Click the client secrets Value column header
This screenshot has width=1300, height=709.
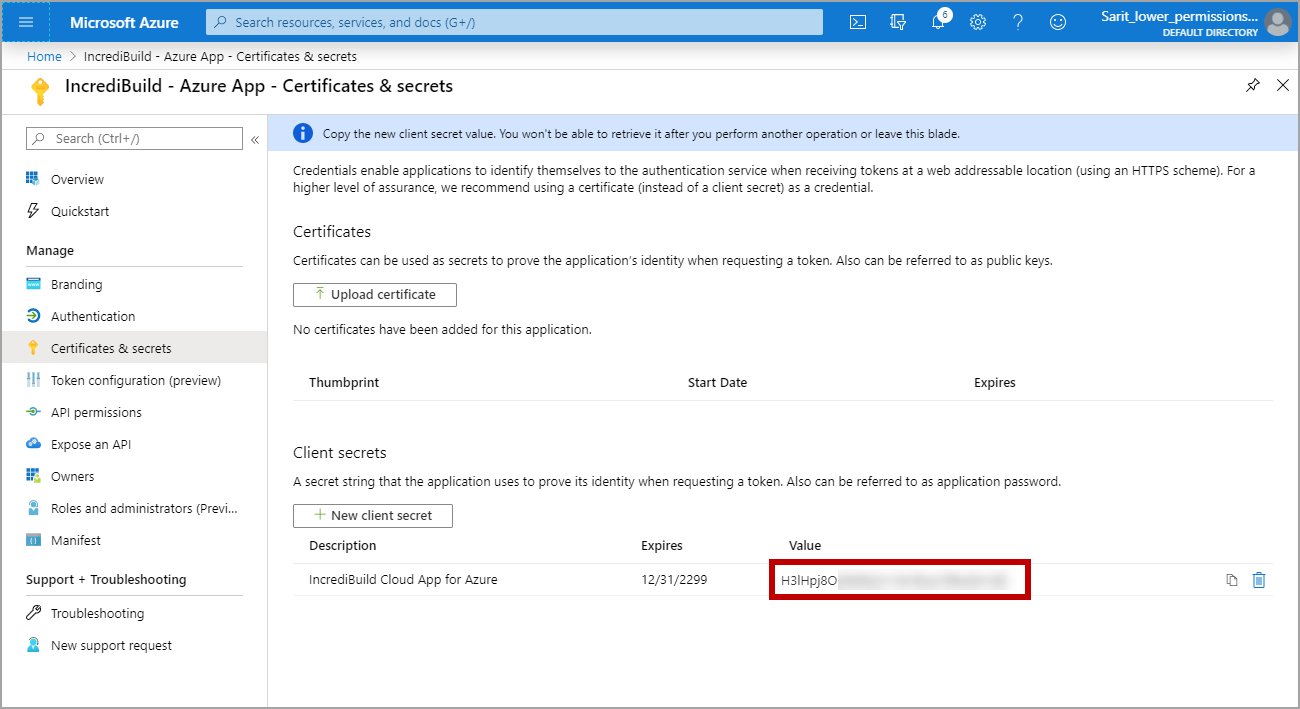pyautogui.click(x=805, y=545)
